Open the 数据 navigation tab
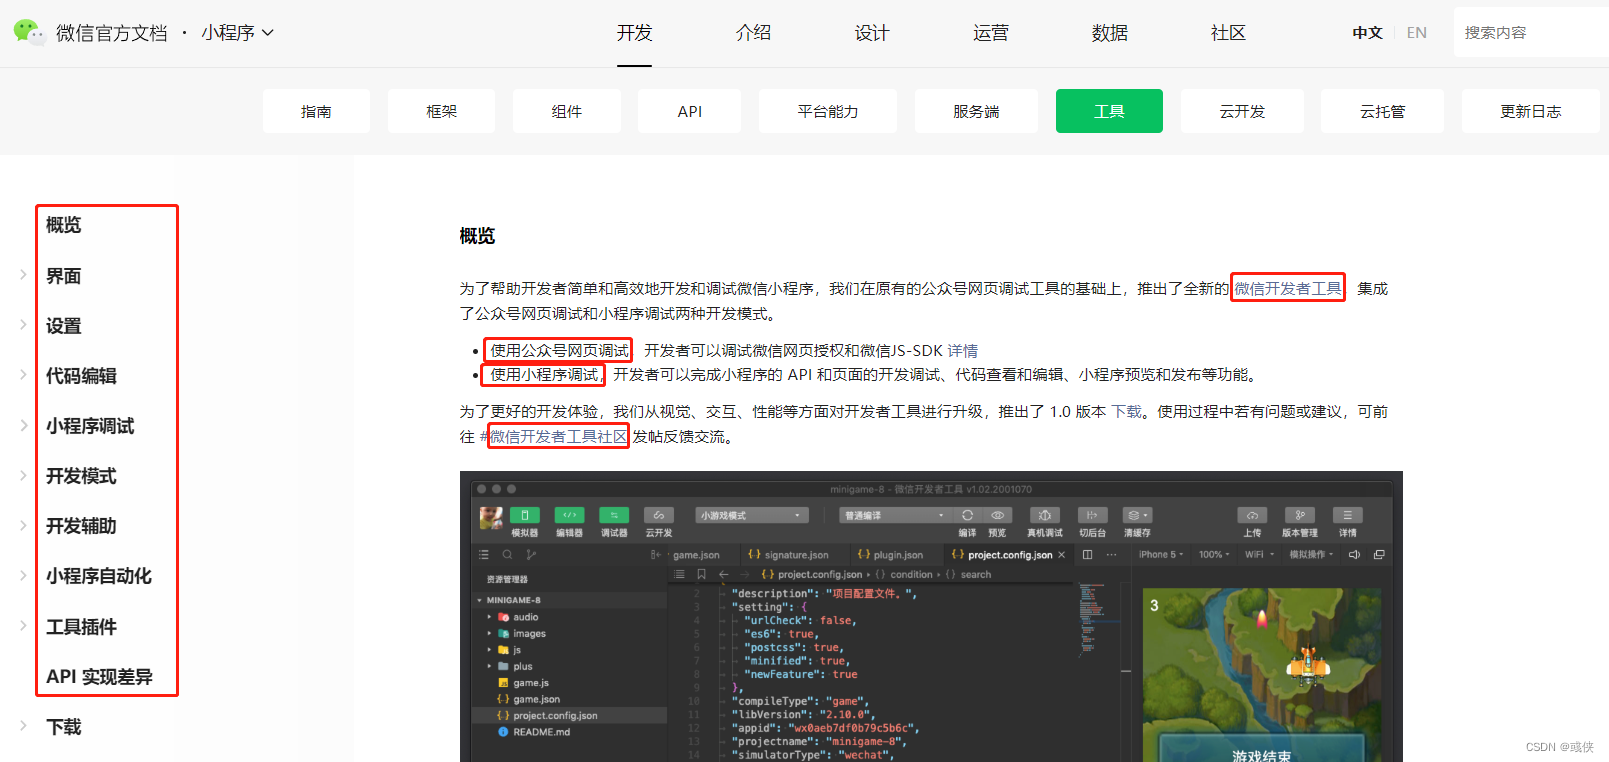Screen dimensions: 1609x762 pyautogui.click(x=1110, y=33)
